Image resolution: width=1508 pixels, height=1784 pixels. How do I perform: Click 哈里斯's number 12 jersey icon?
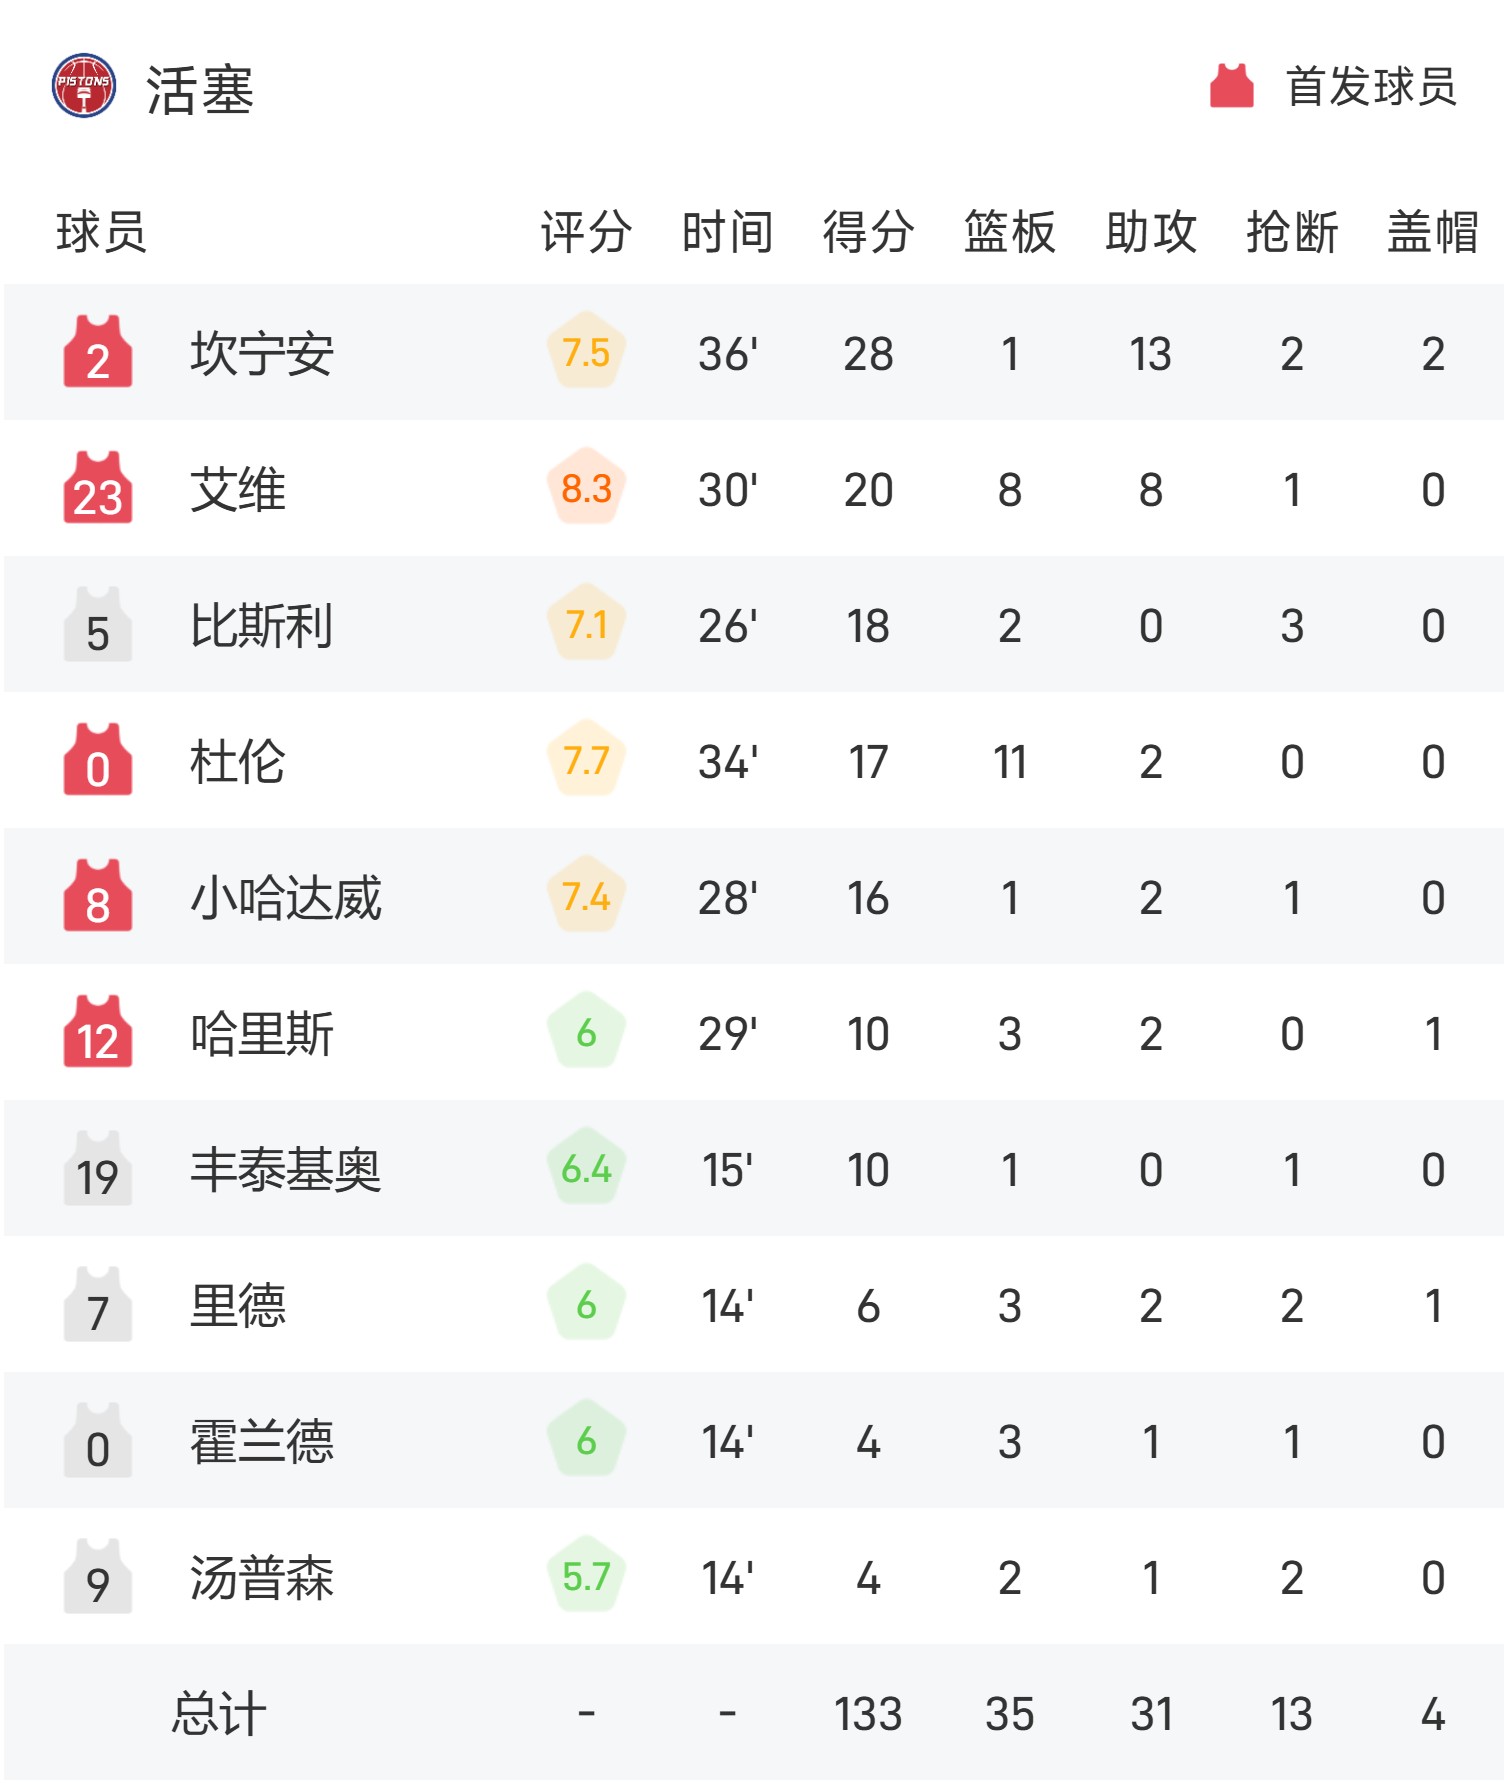tap(98, 1031)
